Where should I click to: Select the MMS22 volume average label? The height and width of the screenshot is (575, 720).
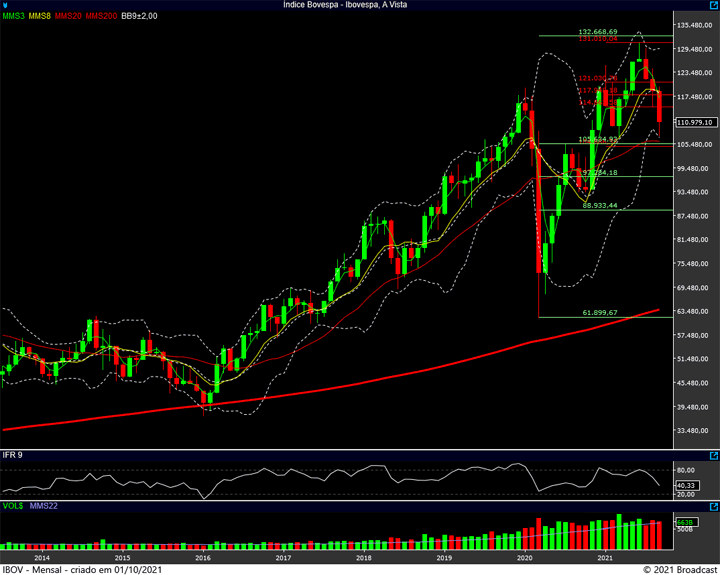click(43, 507)
